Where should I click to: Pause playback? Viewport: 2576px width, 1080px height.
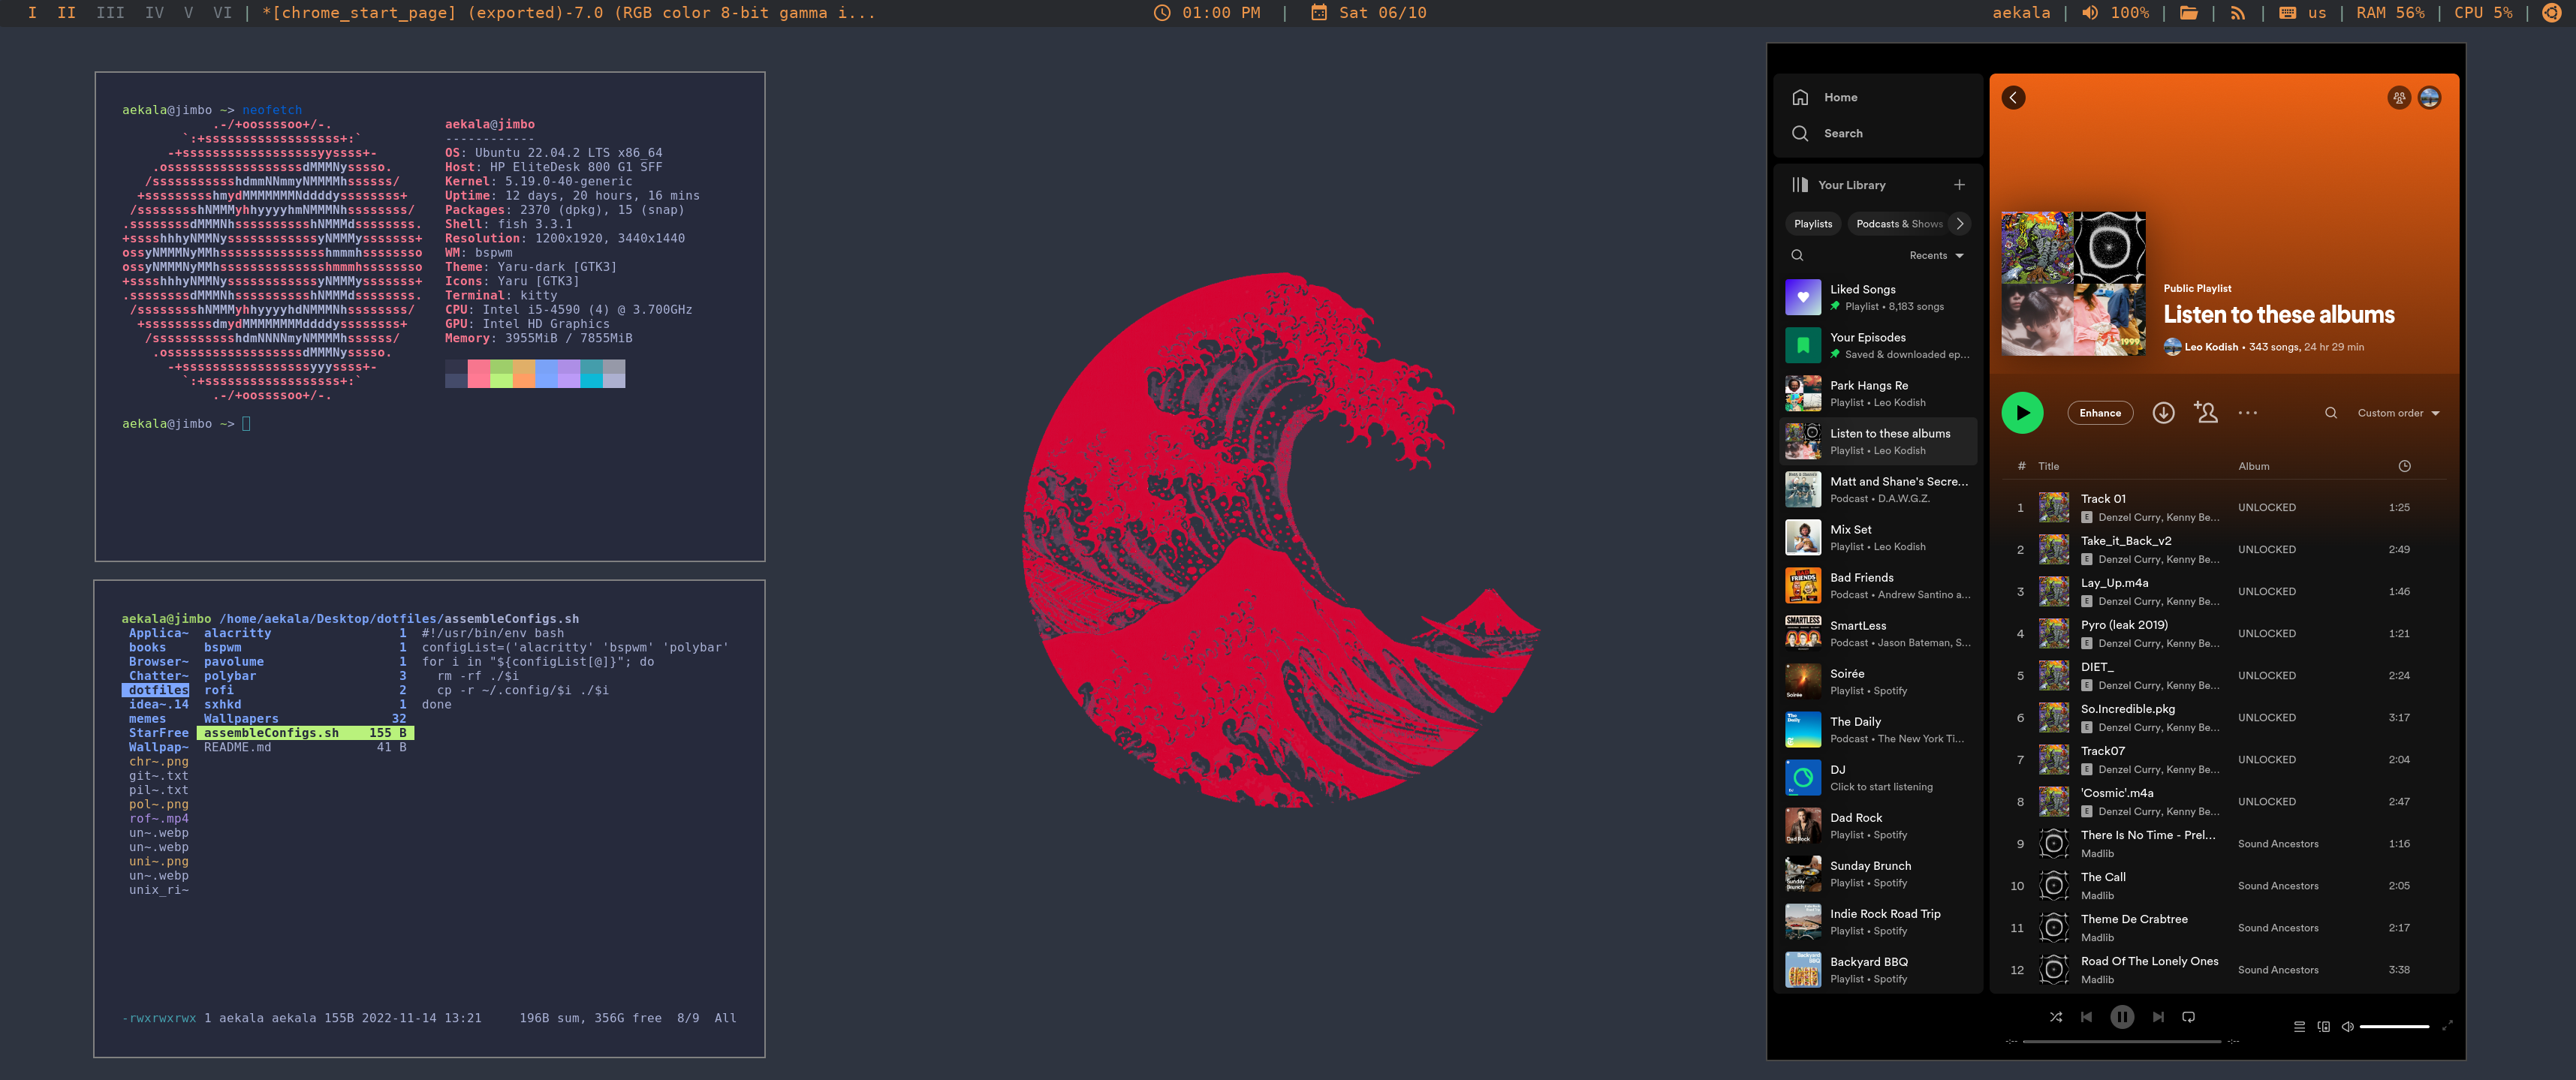tap(2121, 1017)
